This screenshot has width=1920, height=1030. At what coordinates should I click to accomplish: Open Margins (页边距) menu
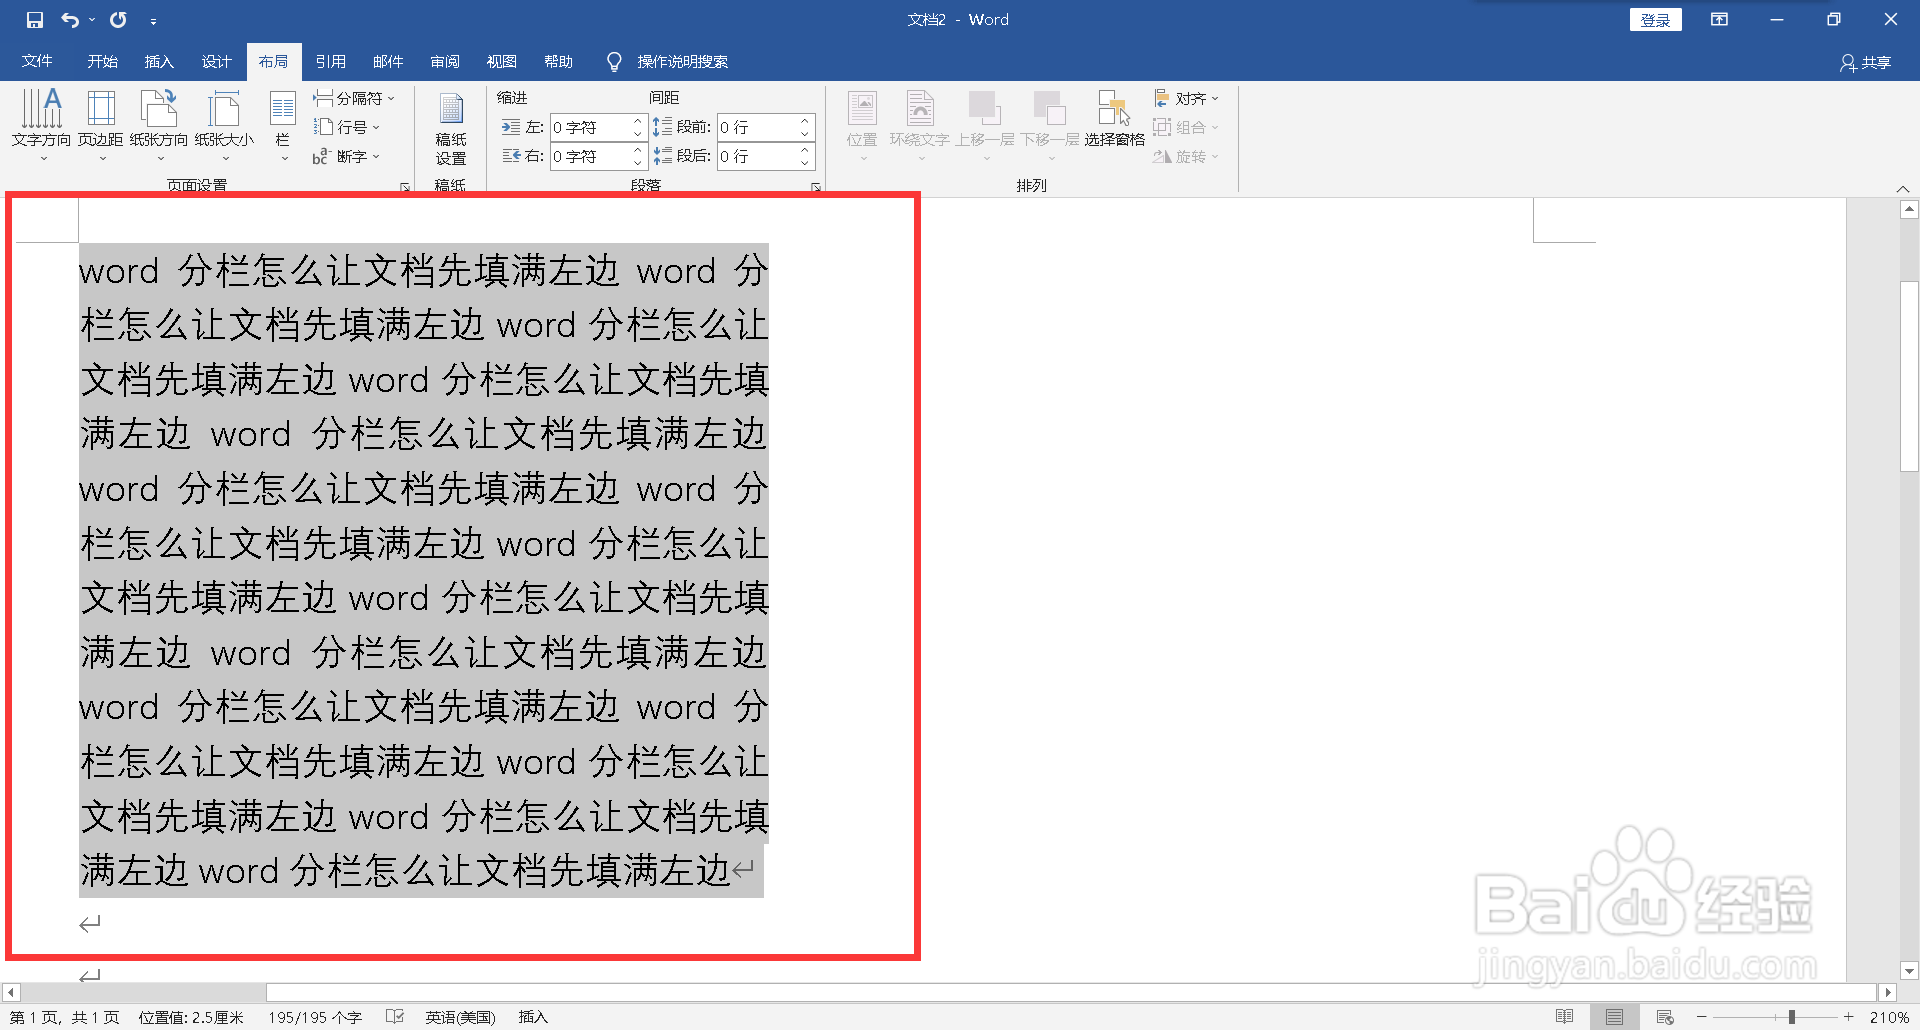tap(101, 125)
